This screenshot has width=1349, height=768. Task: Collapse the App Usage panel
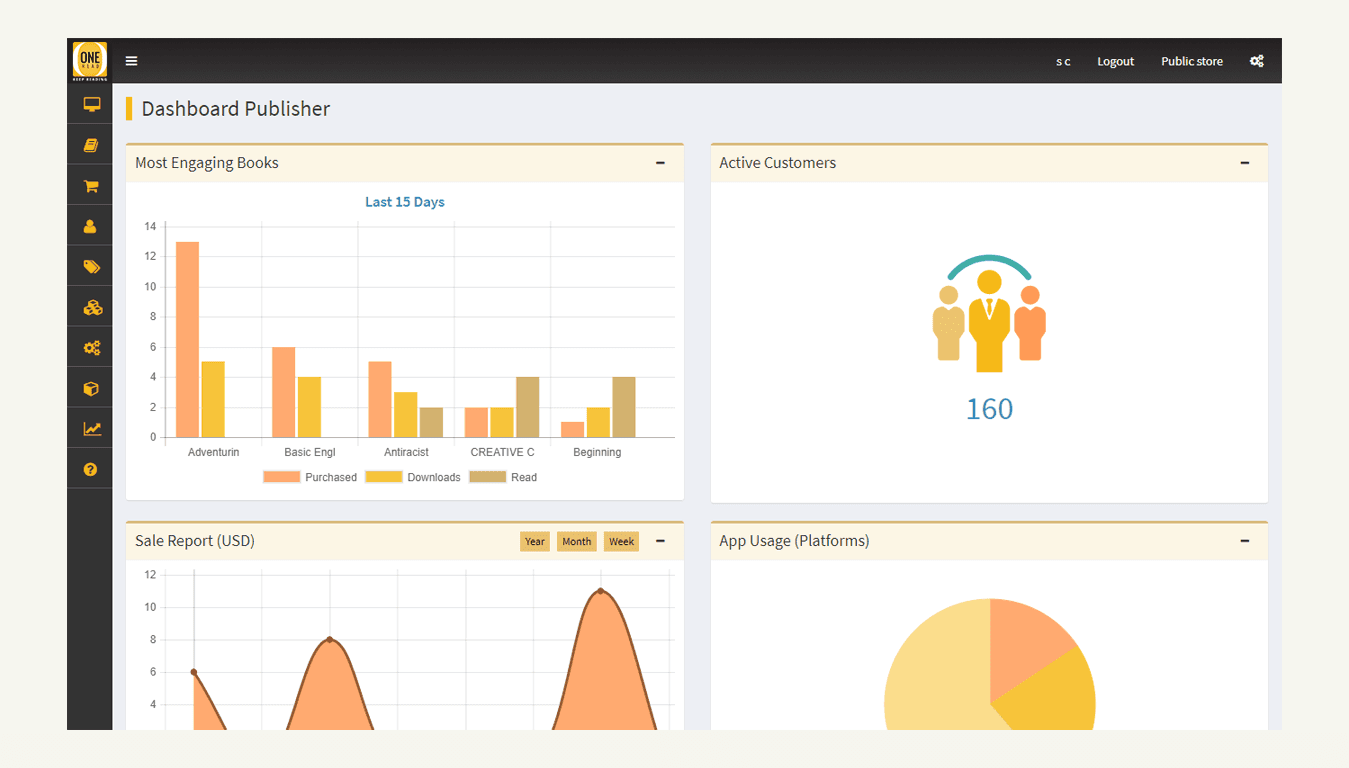coord(1244,541)
